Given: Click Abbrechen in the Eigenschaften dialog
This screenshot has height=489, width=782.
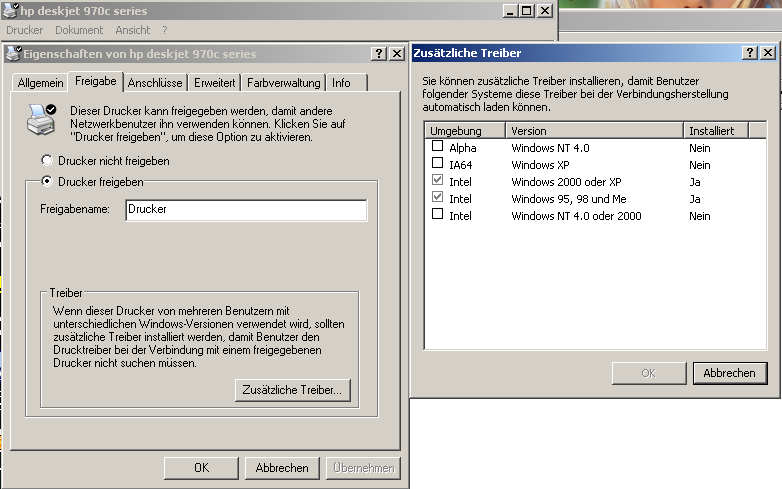Looking at the screenshot, I should click(x=282, y=468).
